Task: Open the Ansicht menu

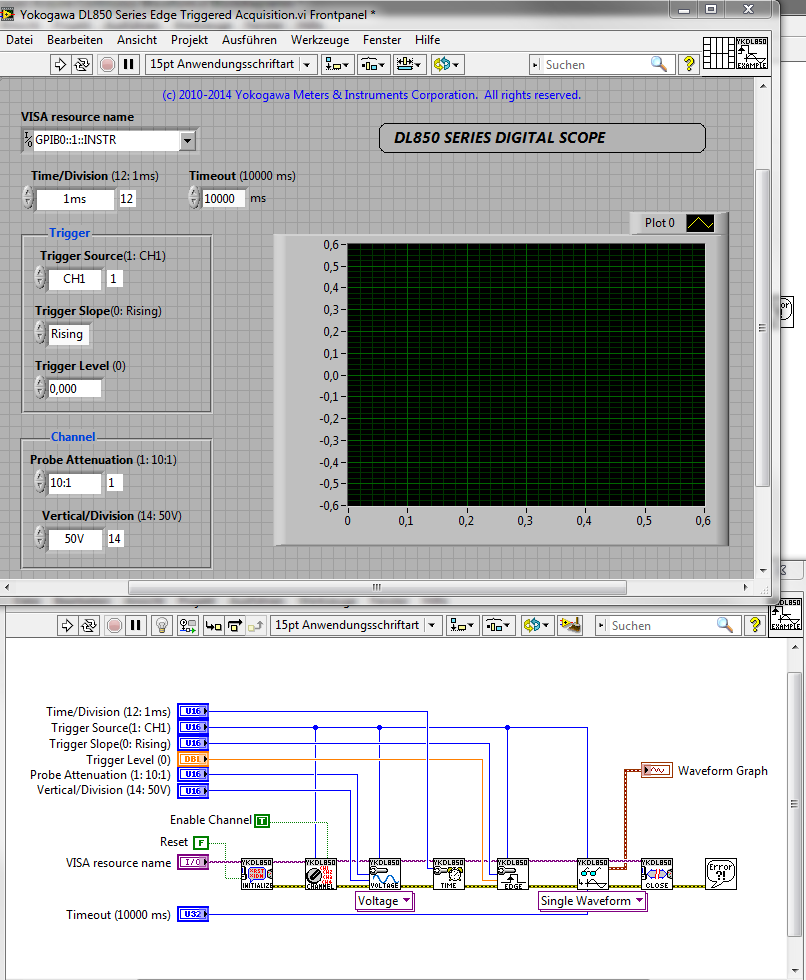Action: click(137, 40)
